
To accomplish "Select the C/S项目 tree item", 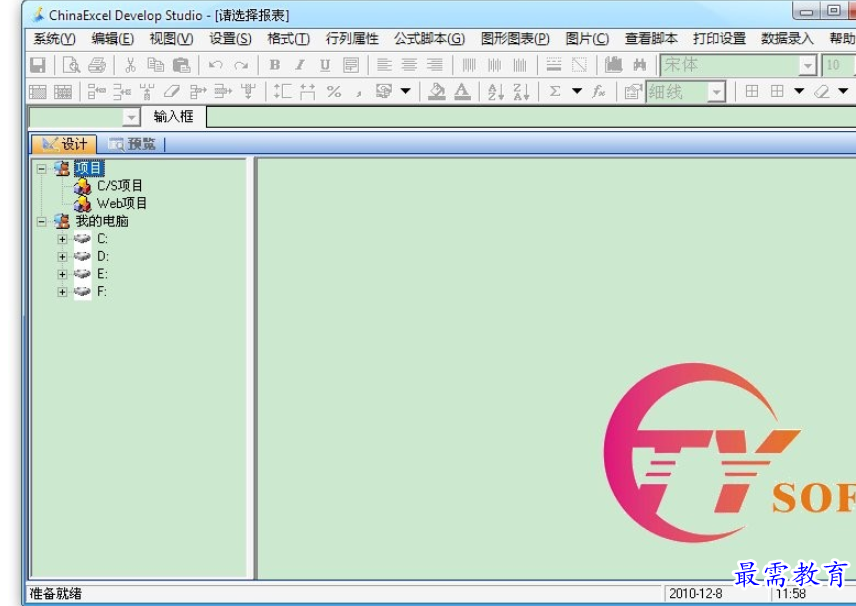I will [x=120, y=186].
